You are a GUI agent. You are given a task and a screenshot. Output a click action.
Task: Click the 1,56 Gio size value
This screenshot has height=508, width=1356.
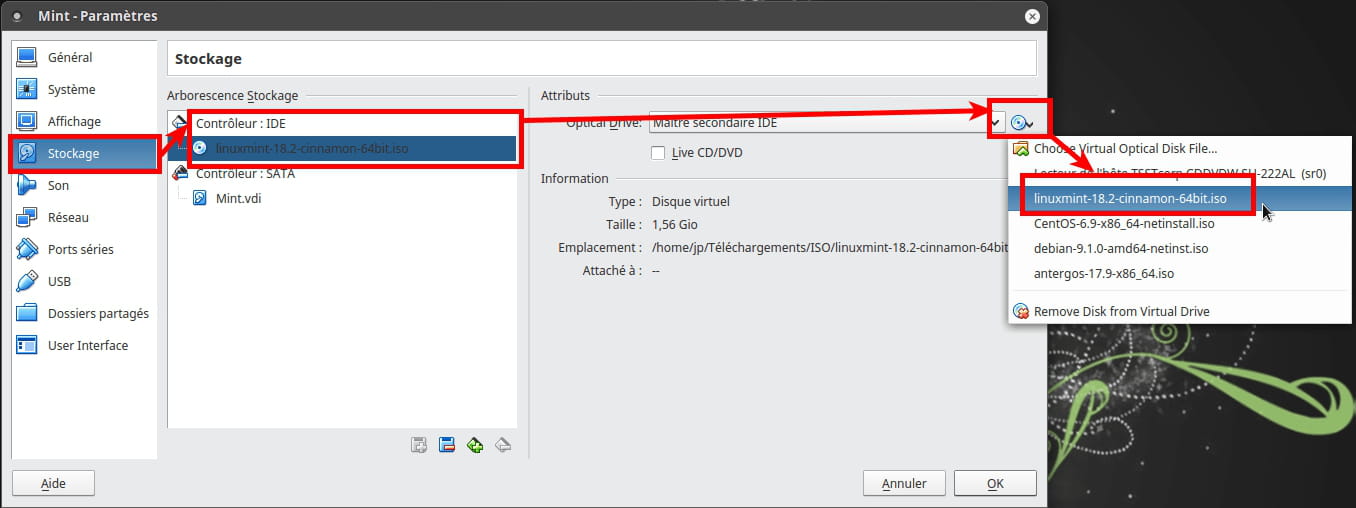point(675,225)
